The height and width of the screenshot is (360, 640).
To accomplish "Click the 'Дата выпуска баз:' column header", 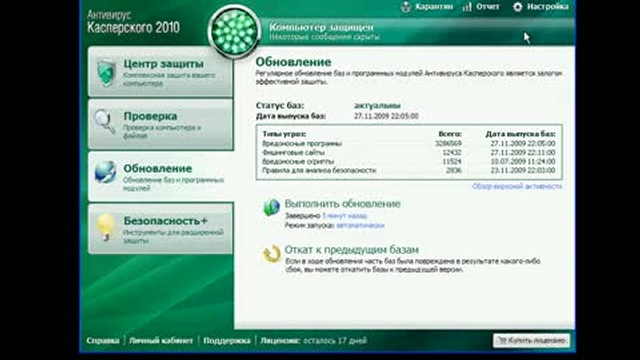I will point(520,134).
